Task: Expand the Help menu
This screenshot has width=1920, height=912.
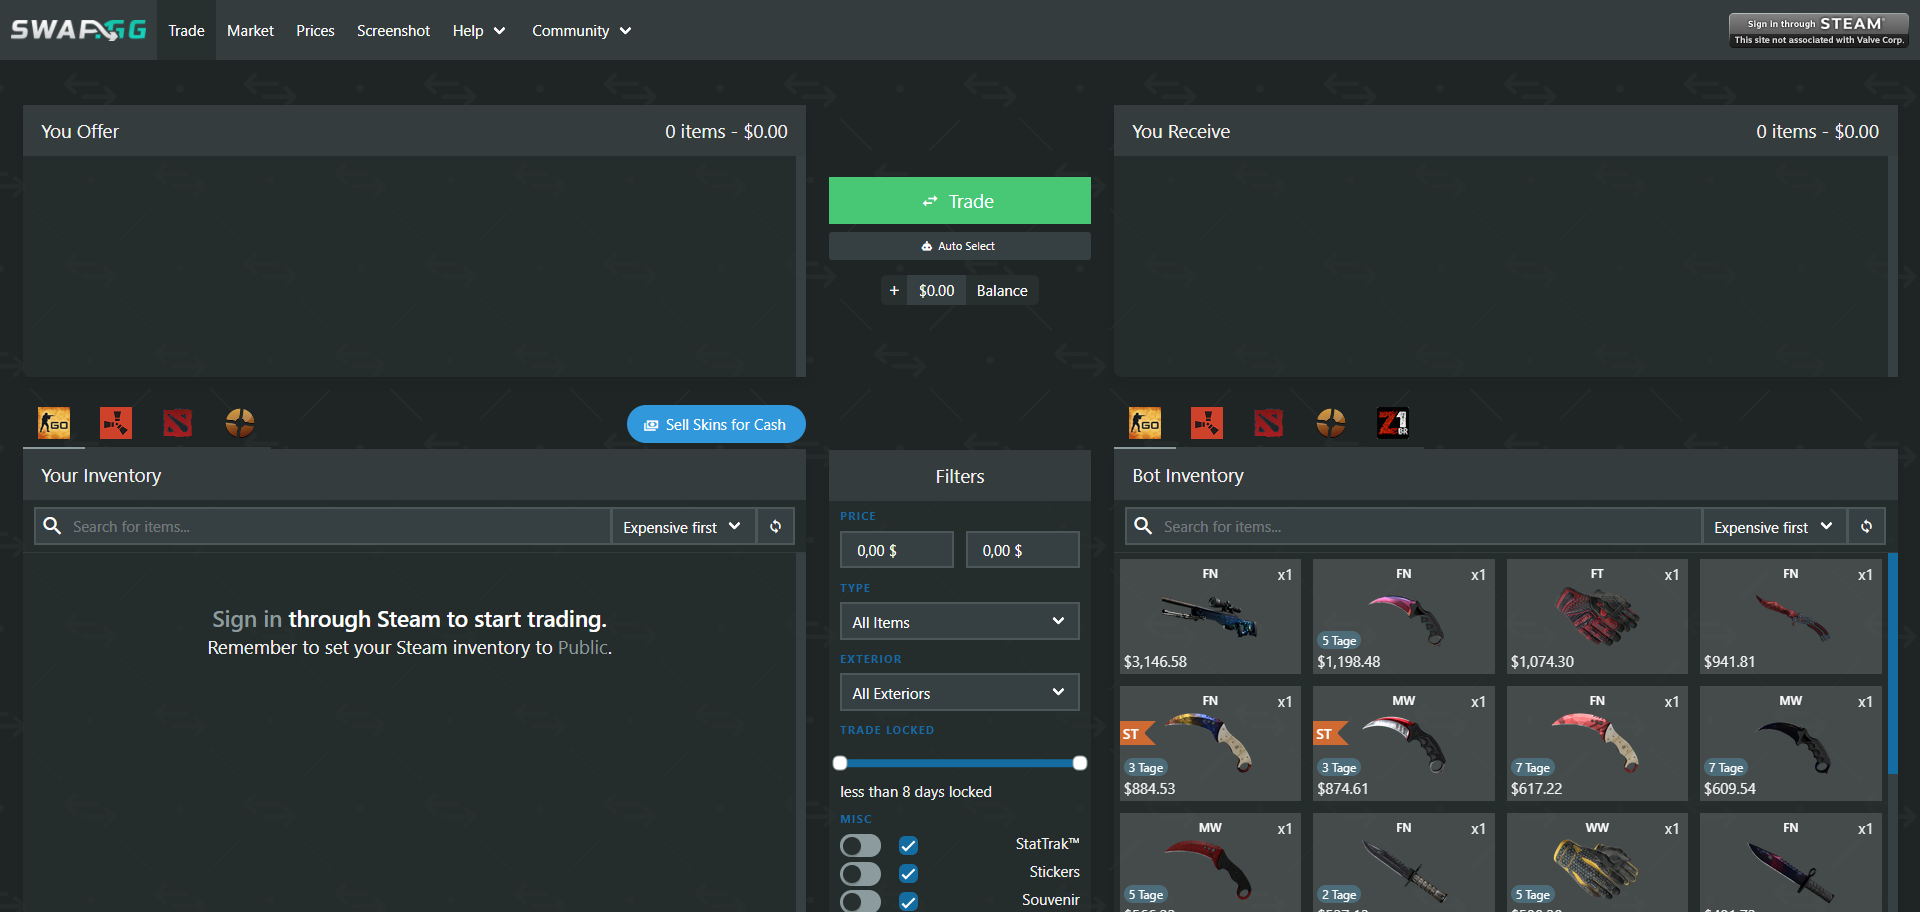Action: click(x=479, y=30)
